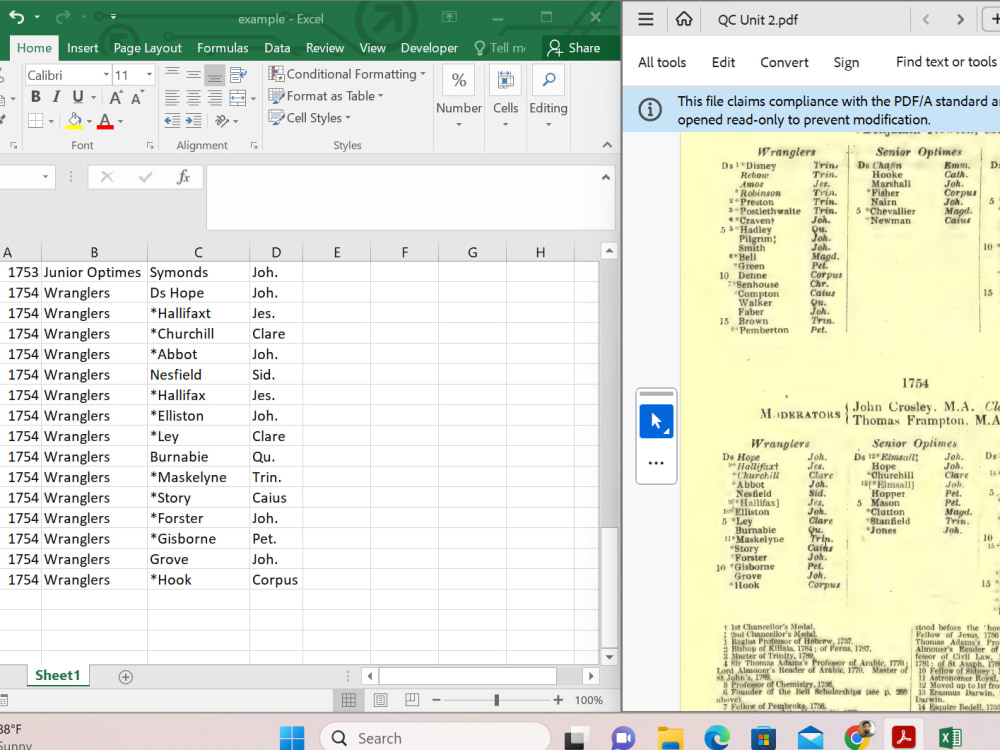This screenshot has height=750, width=1000.
Task: Collapse the Excel ribbon
Action: pyautogui.click(x=607, y=145)
